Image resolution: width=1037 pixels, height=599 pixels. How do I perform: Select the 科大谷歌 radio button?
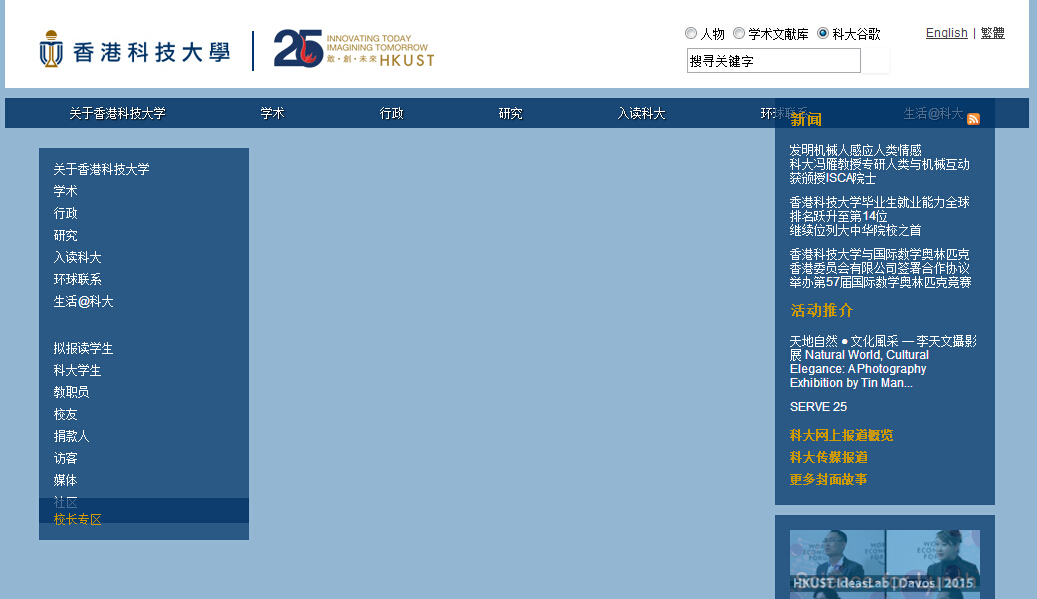click(x=823, y=33)
